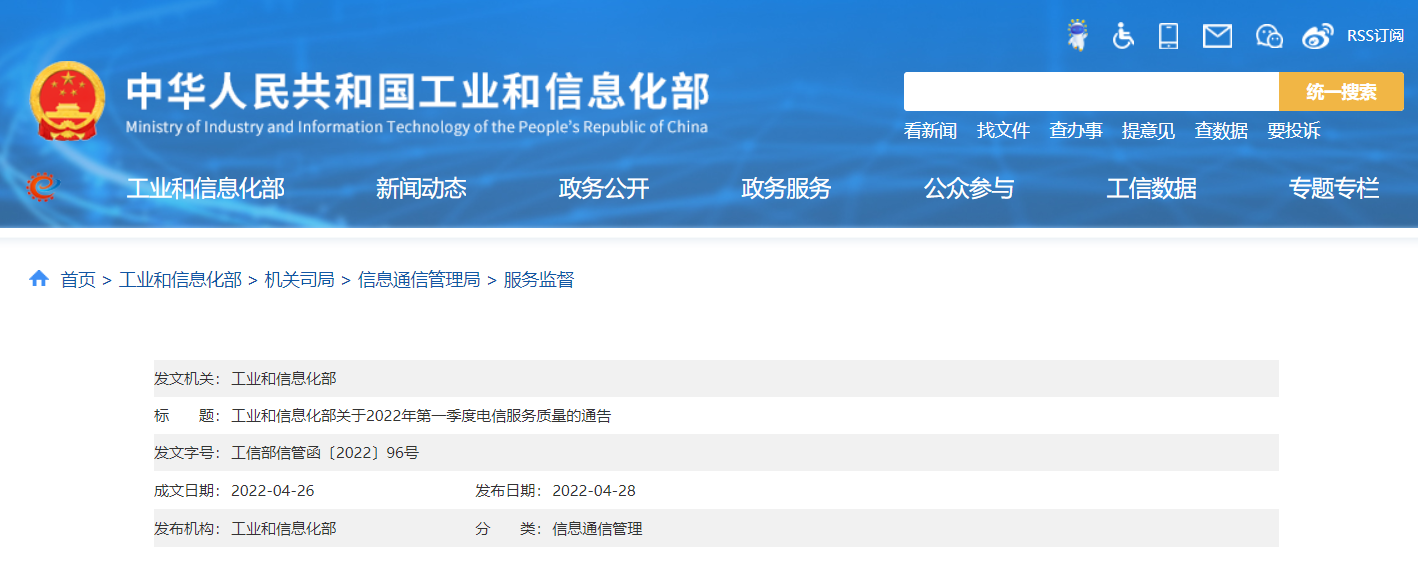This screenshot has height=571, width=1418.
Task: Open the WeChat icon in header
Action: 1269,36
